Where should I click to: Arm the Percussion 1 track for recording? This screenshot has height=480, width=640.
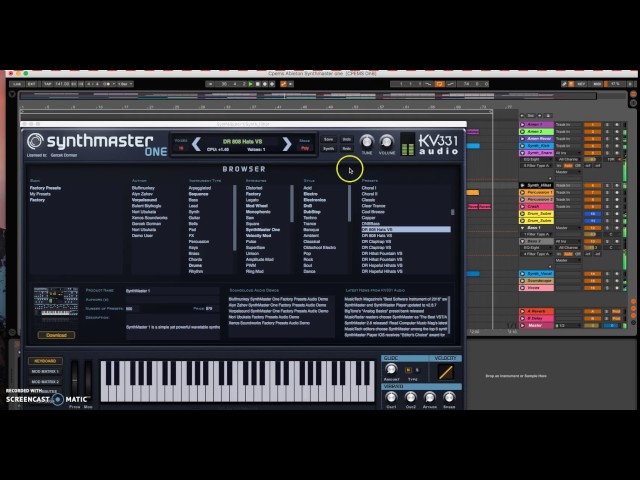617,192
